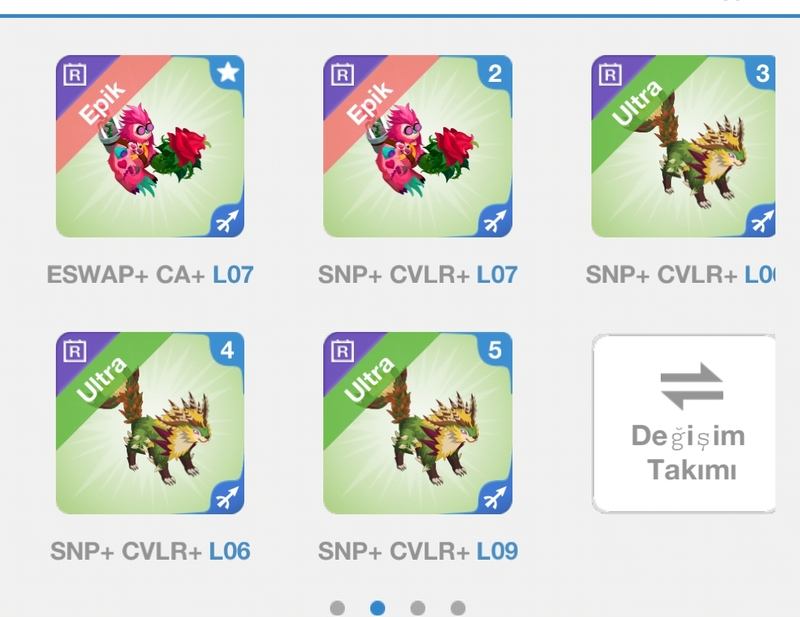Tap the star badge on the first Epik card
This screenshot has height=617, width=800.
(228, 72)
